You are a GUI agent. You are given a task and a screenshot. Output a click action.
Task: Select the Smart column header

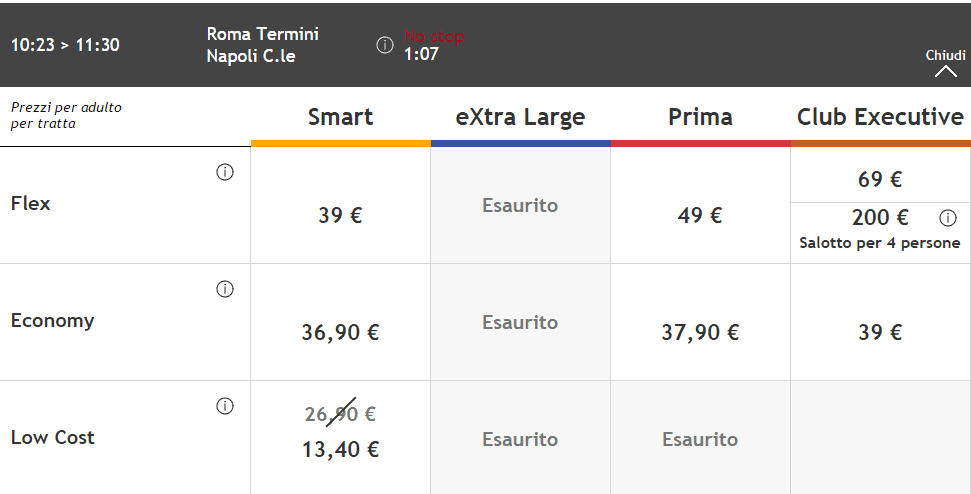341,117
